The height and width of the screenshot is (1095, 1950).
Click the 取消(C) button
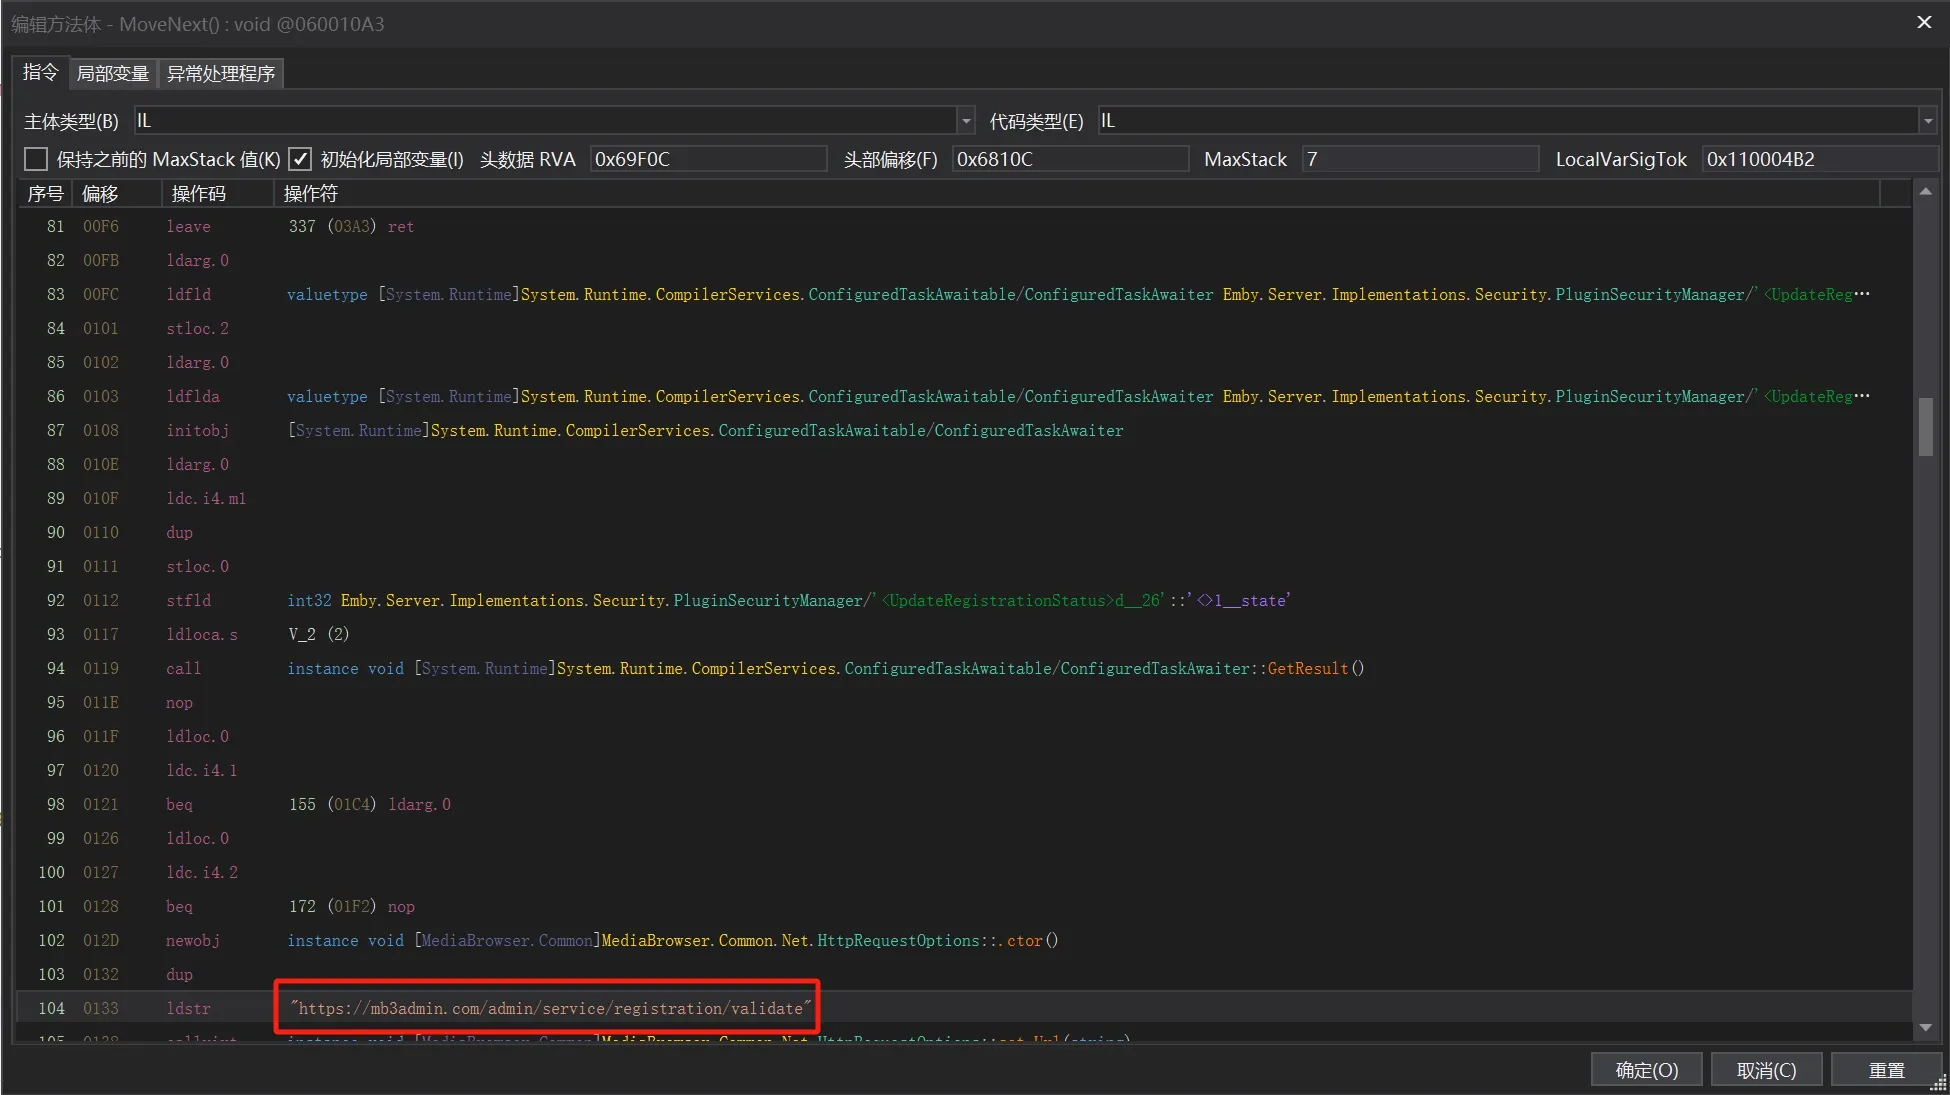[x=1766, y=1070]
